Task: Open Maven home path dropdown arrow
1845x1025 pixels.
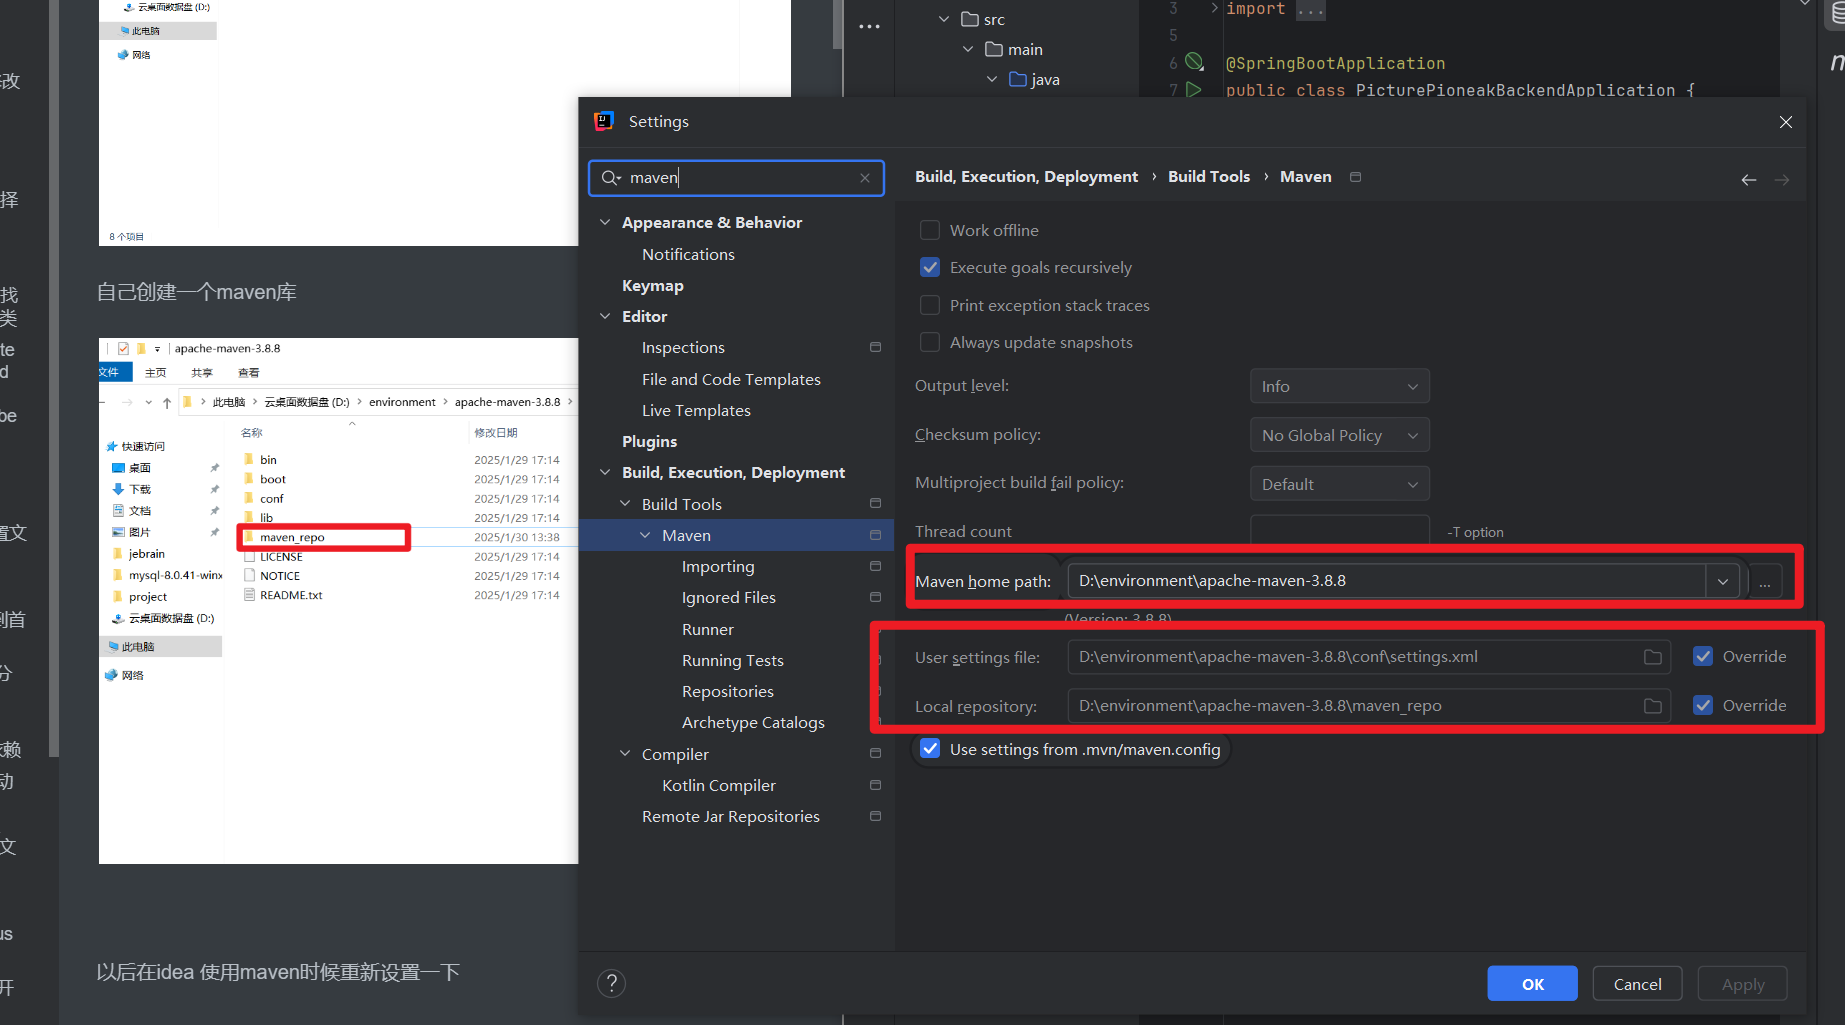Action: 1722,581
